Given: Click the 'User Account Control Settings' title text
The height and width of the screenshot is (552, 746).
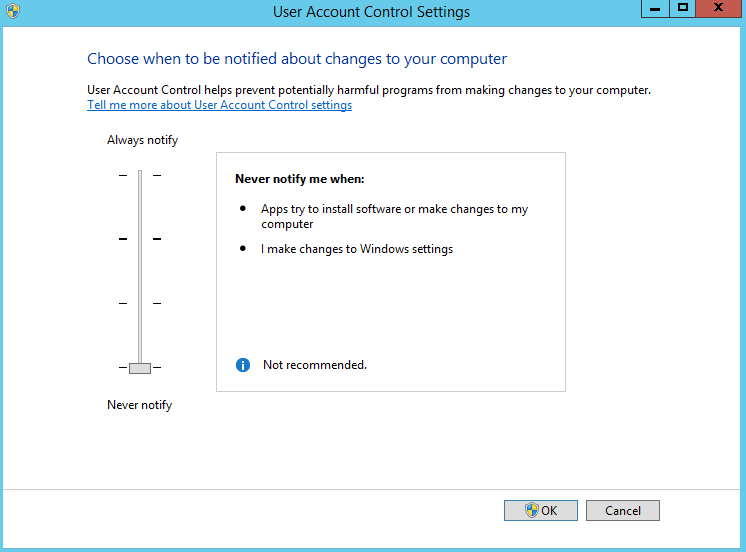Looking at the screenshot, I should coord(371,11).
